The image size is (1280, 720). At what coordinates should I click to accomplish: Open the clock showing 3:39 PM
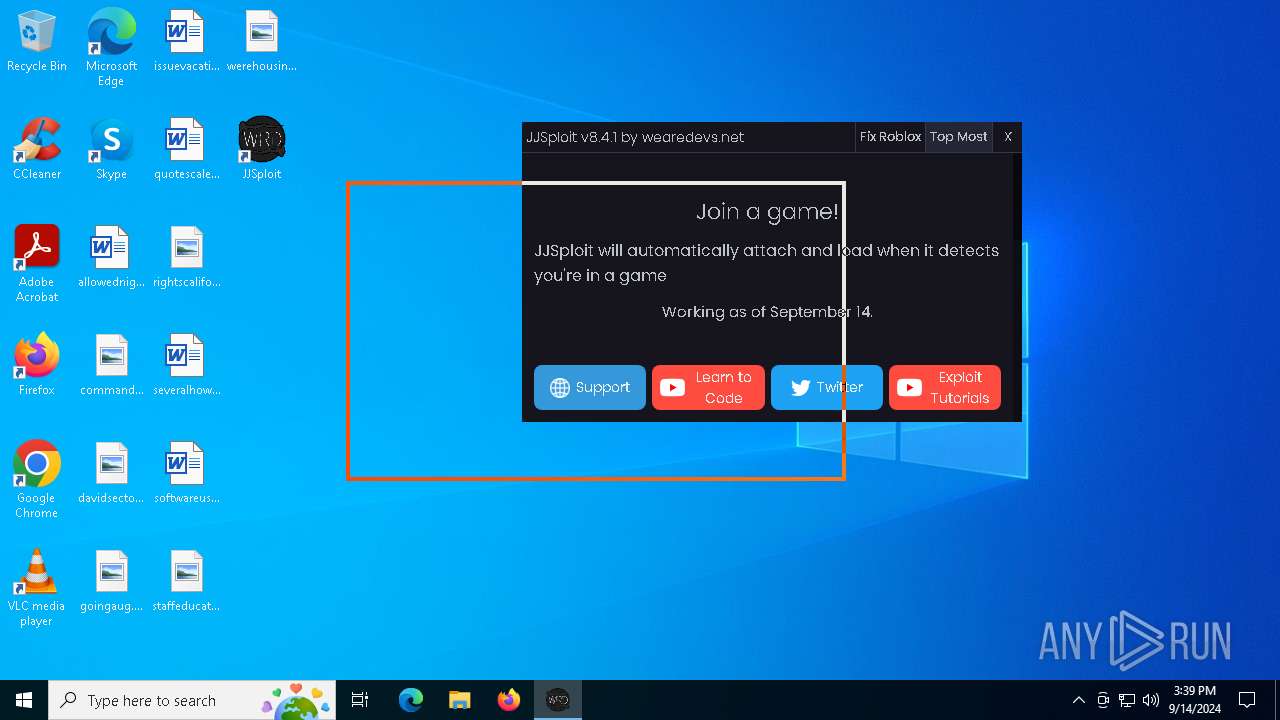coord(1195,700)
